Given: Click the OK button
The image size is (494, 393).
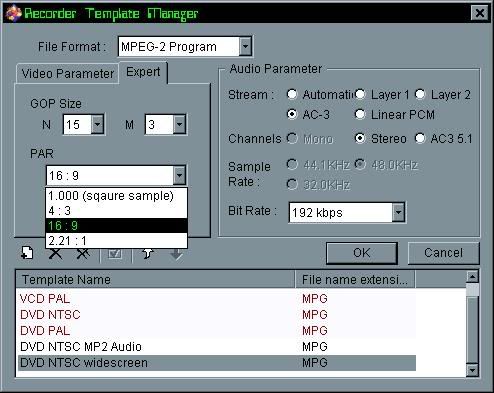Looking at the screenshot, I should [x=362, y=253].
